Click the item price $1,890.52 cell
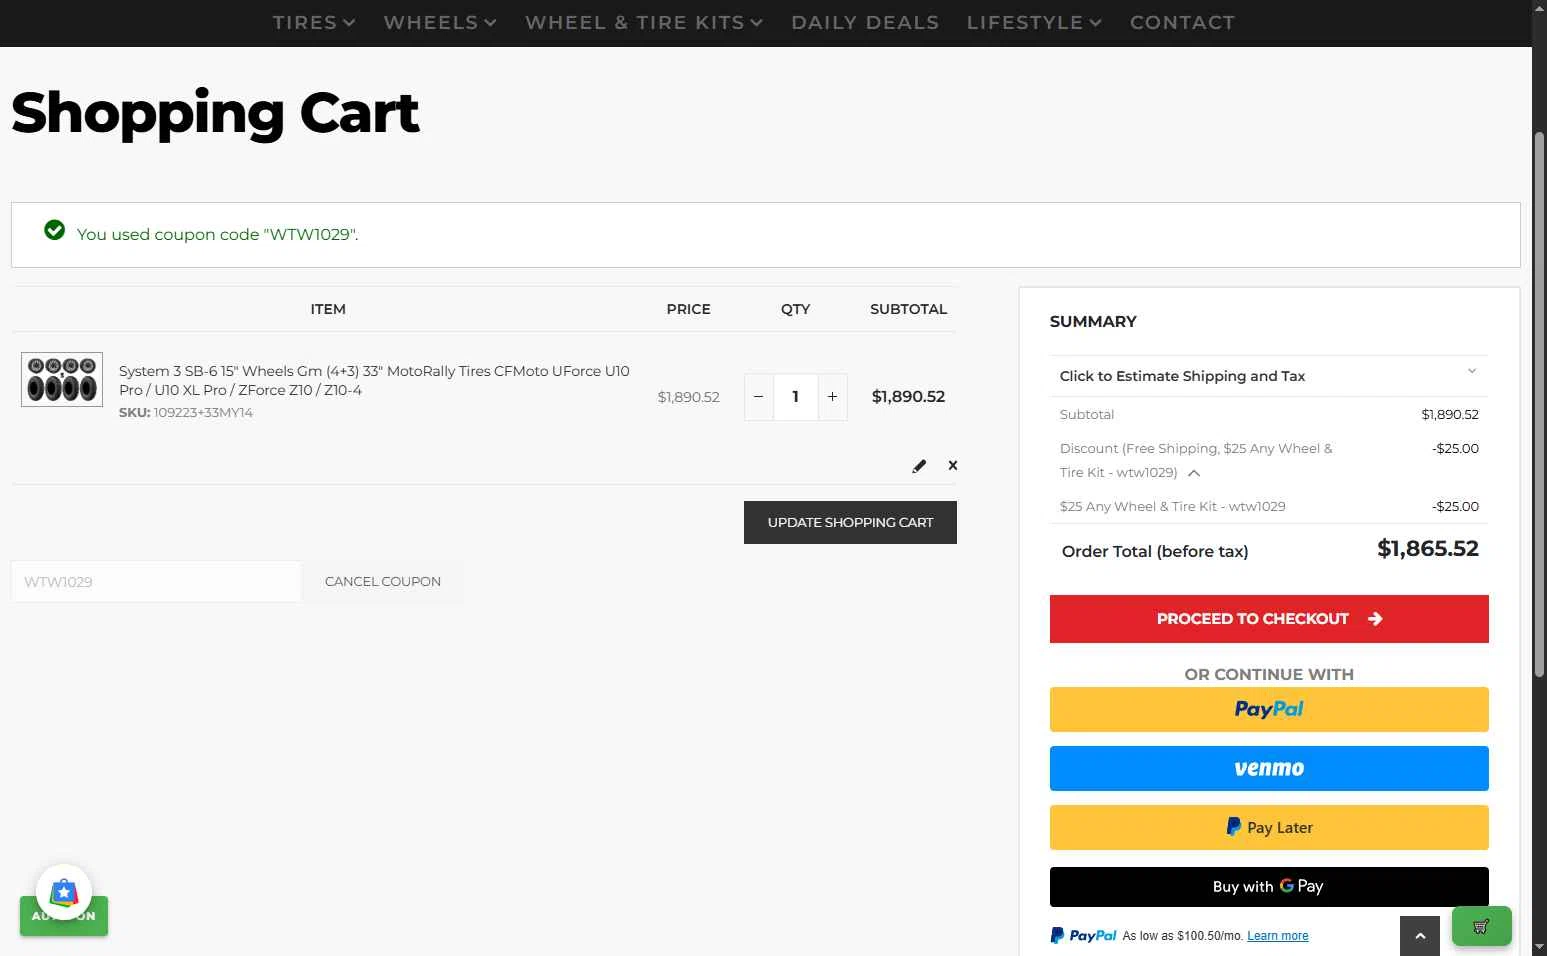The height and width of the screenshot is (956, 1547). coord(689,397)
